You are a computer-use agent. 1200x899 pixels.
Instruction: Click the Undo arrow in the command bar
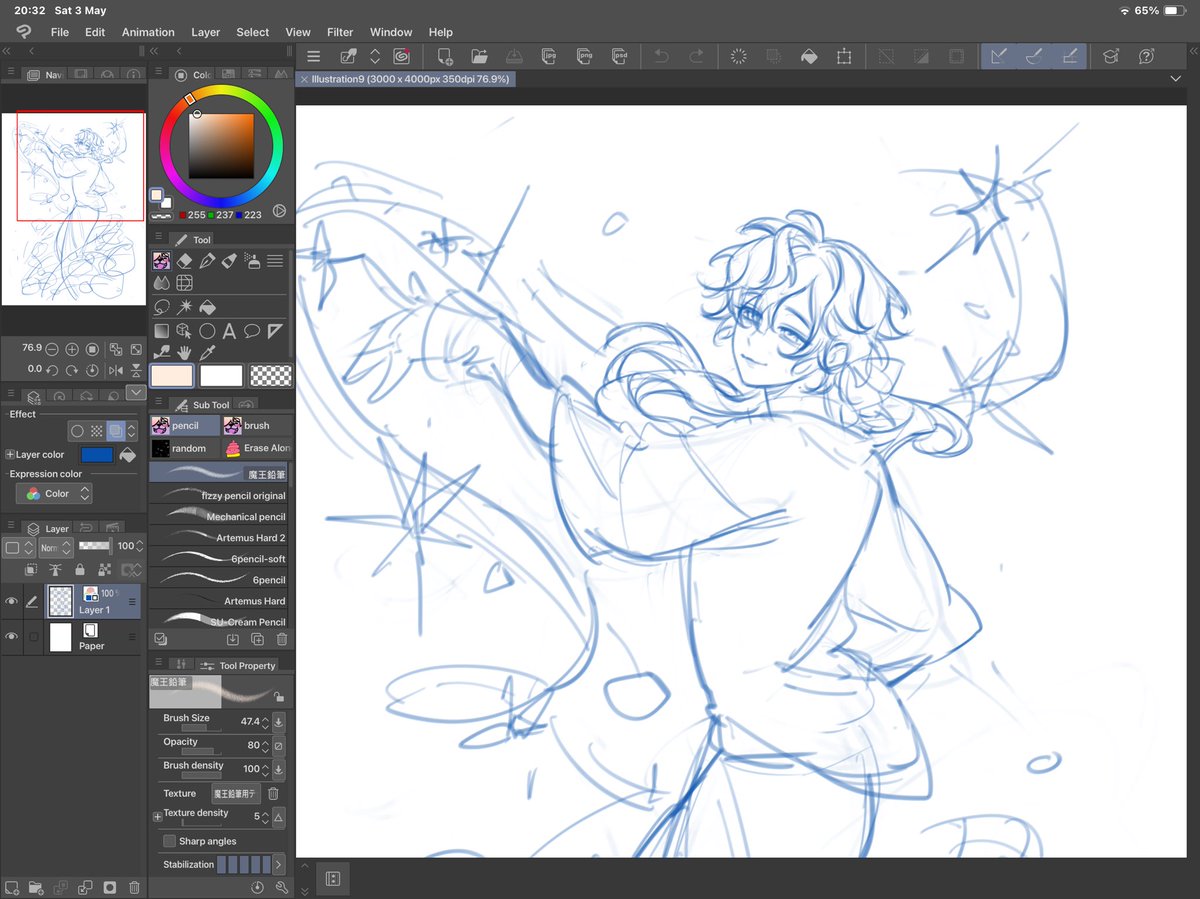(x=661, y=57)
